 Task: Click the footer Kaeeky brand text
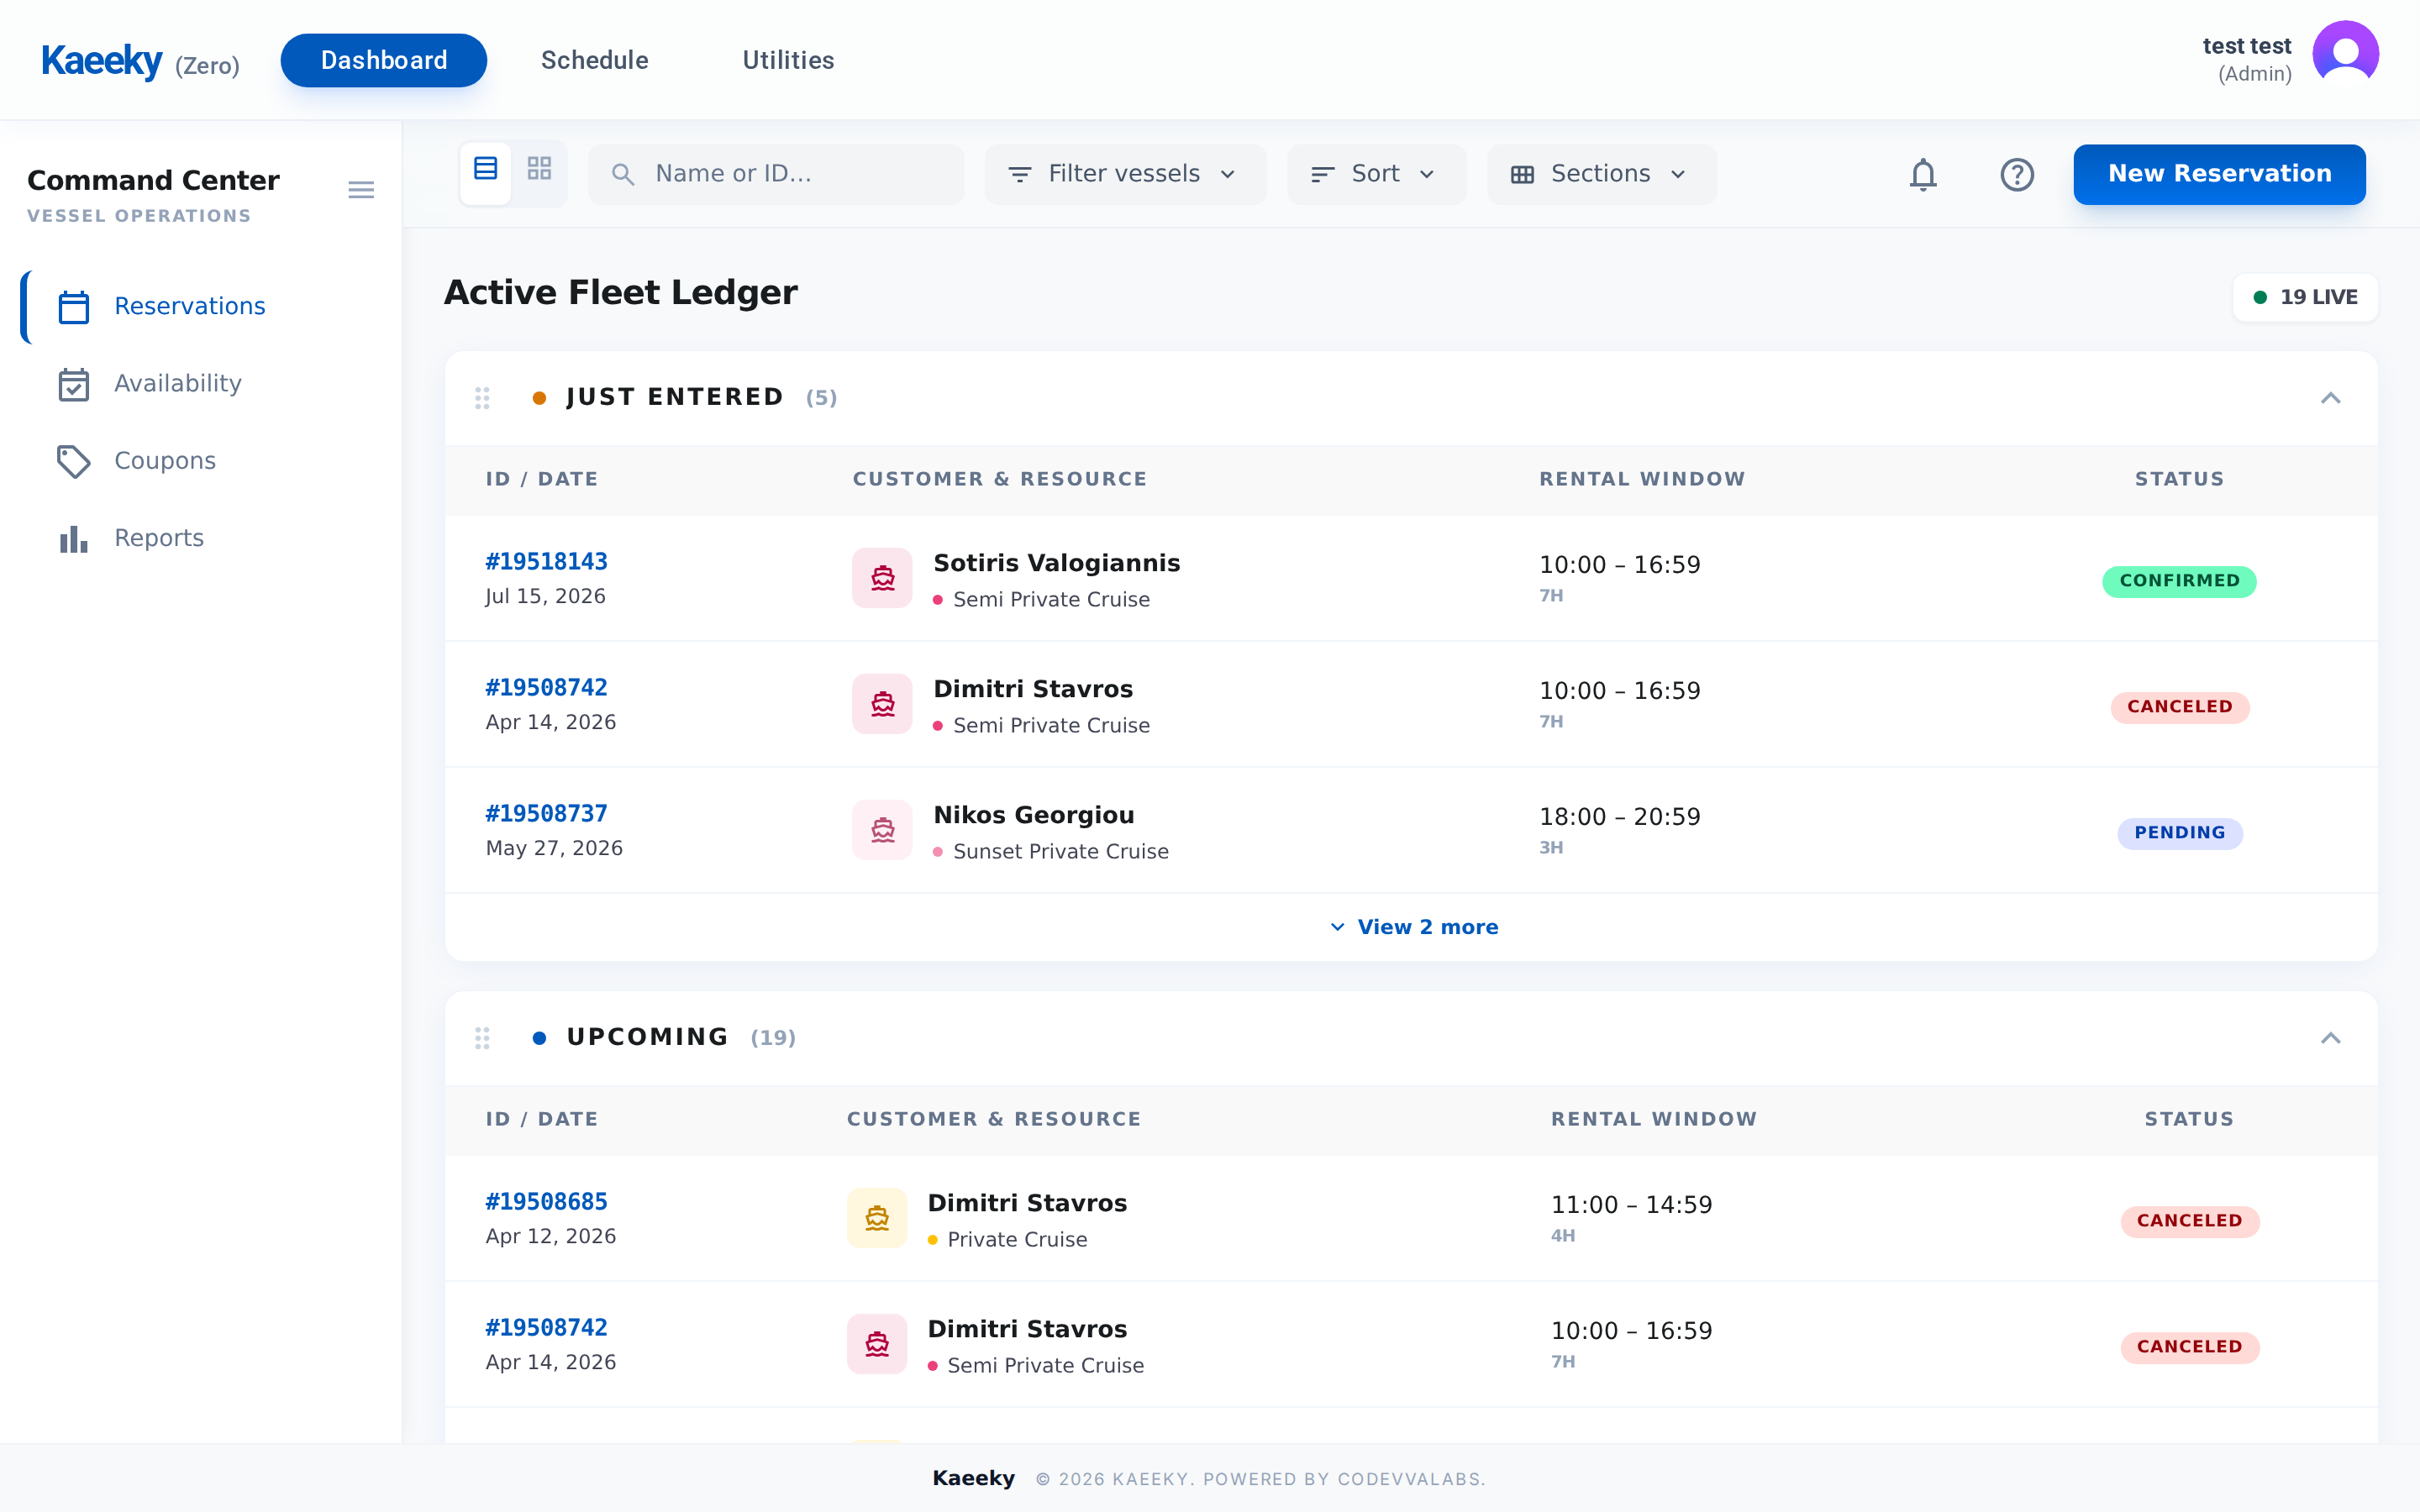973,1478
